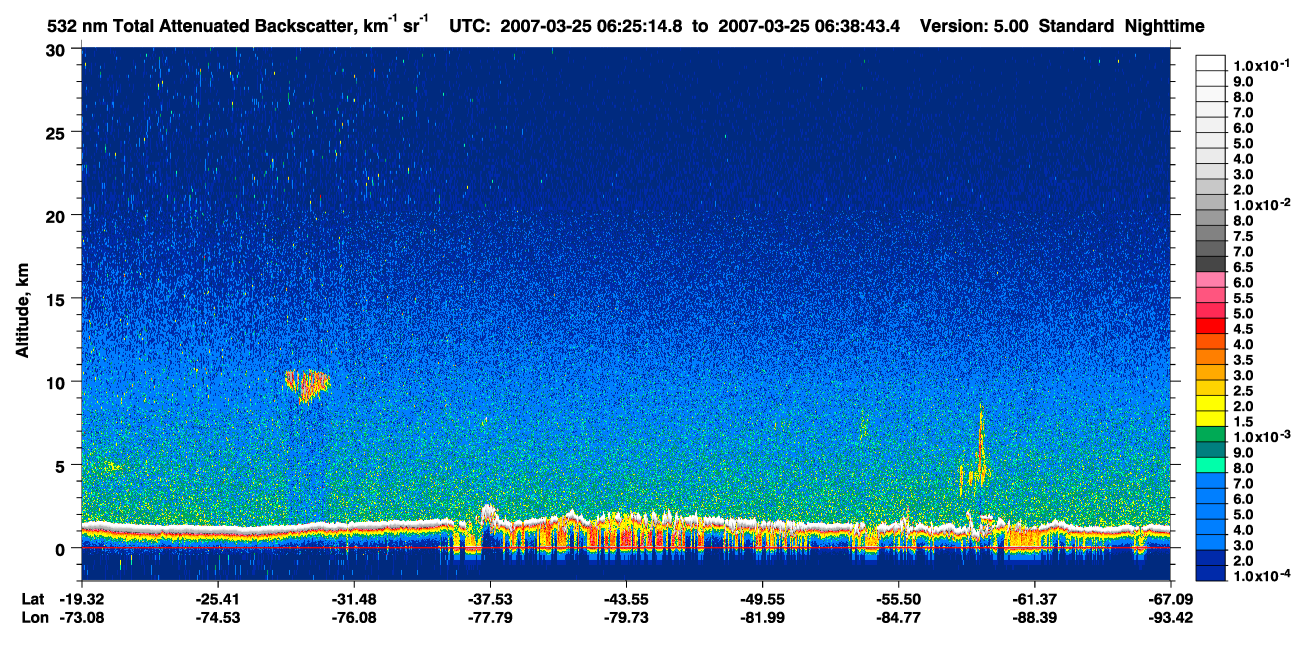The image size is (1300, 667).
Task: Click the latitude value '-37.53'
Action: click(x=490, y=599)
